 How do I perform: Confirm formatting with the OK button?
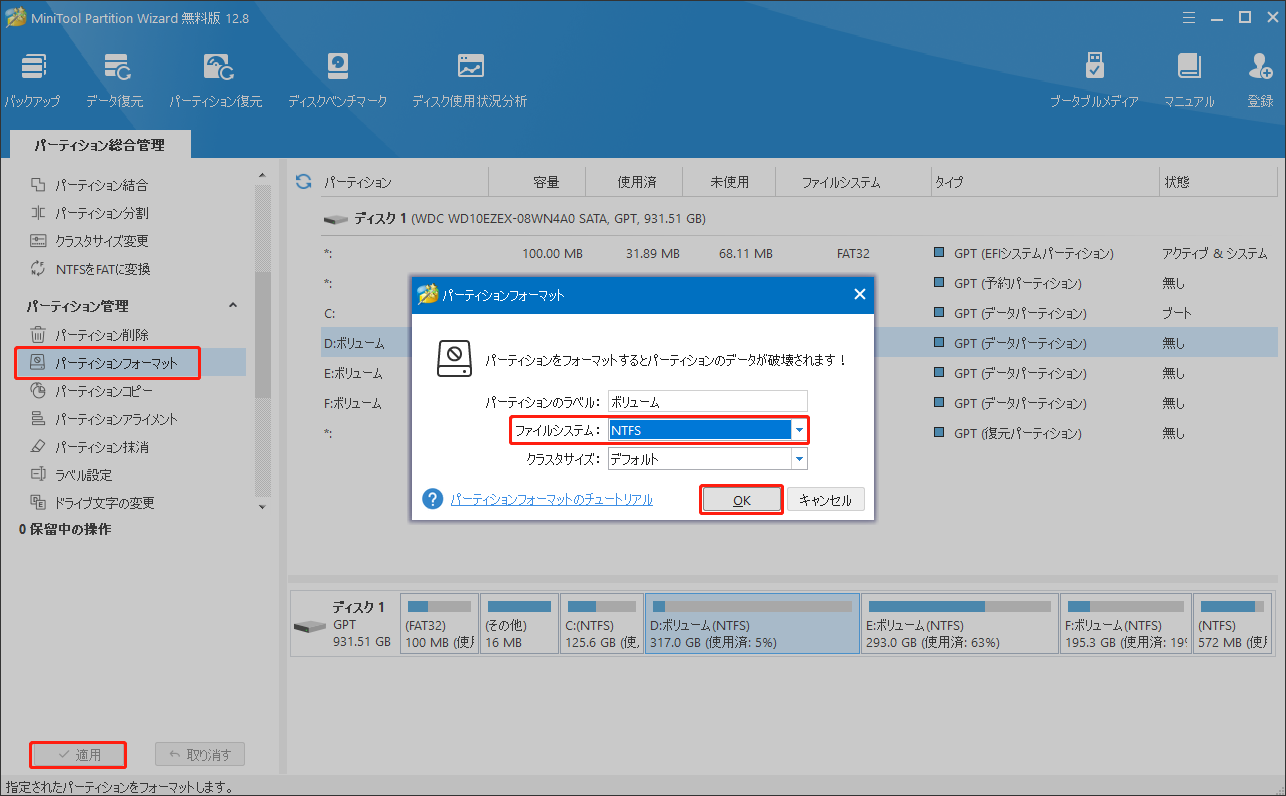(741, 500)
